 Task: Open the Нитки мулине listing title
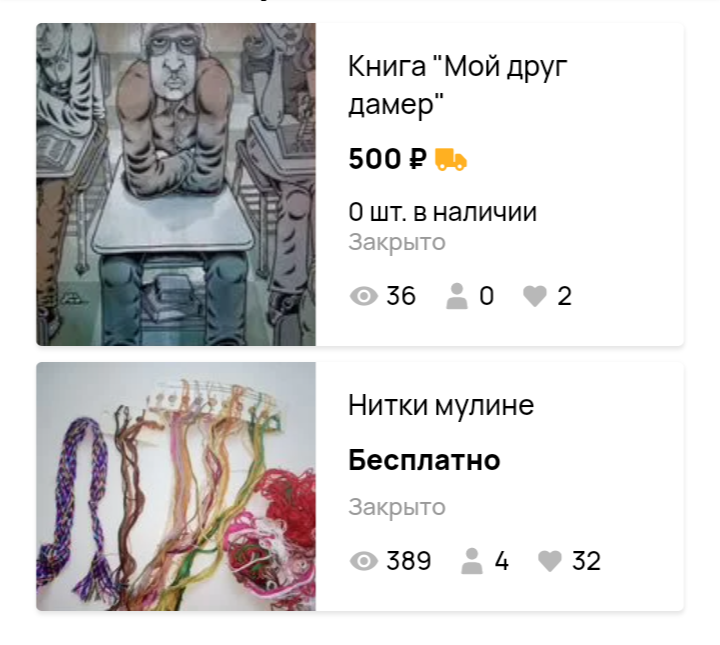(x=441, y=405)
